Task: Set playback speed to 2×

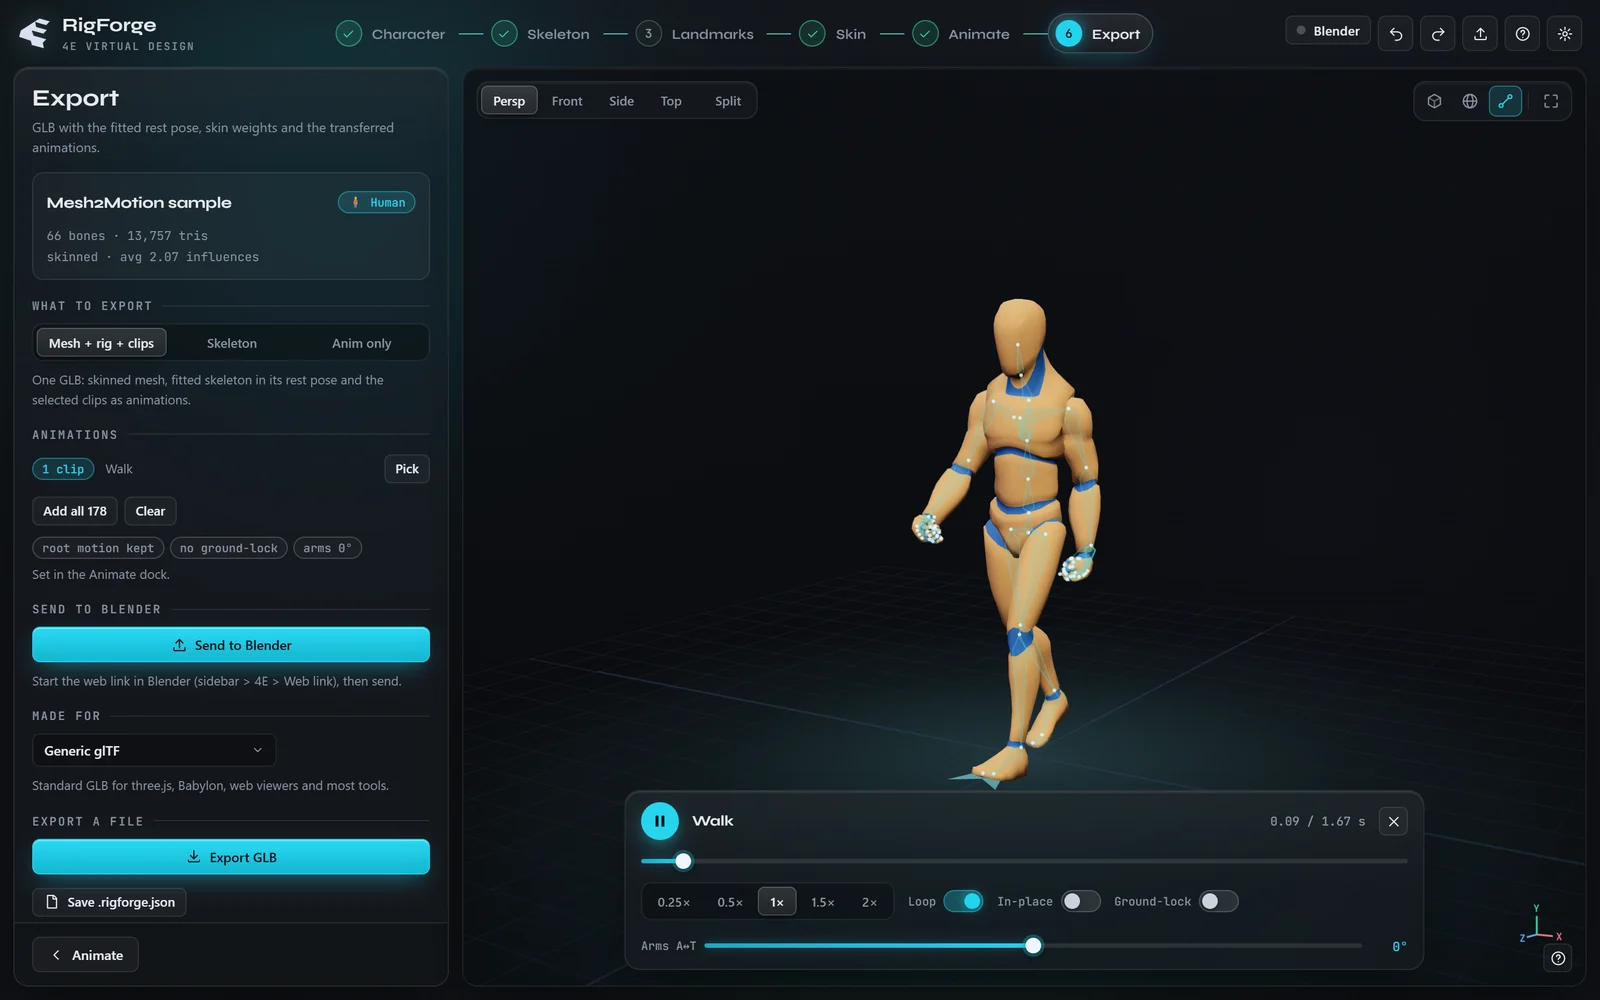Action: coord(869,902)
